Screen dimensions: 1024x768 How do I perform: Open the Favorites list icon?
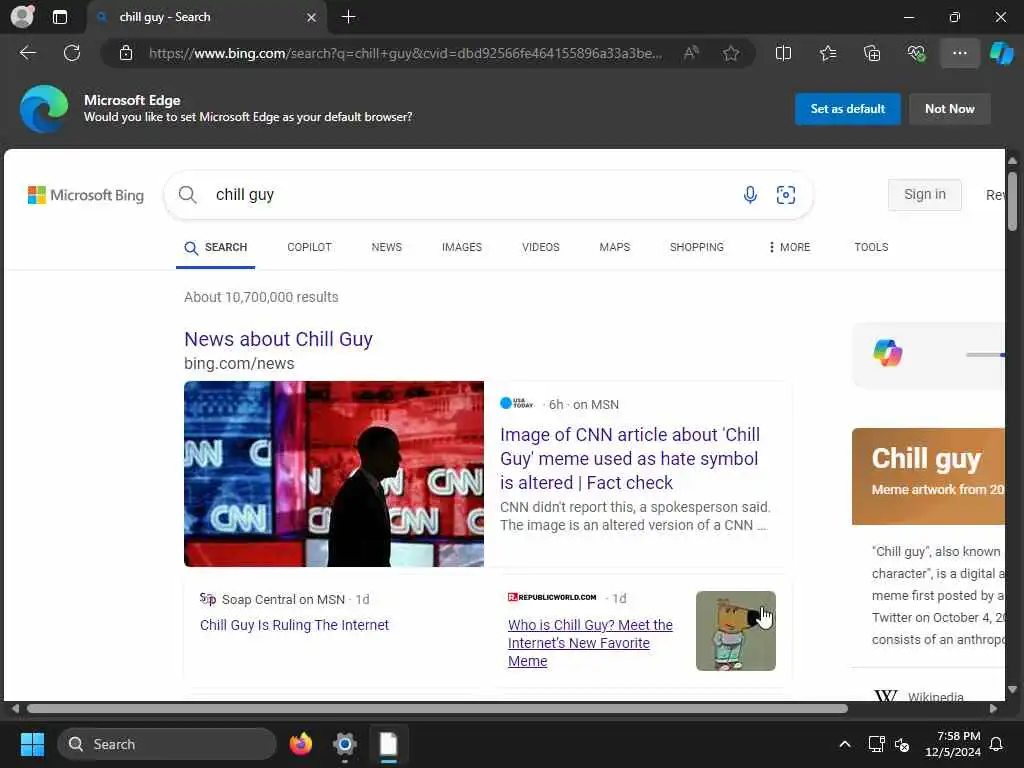click(827, 53)
